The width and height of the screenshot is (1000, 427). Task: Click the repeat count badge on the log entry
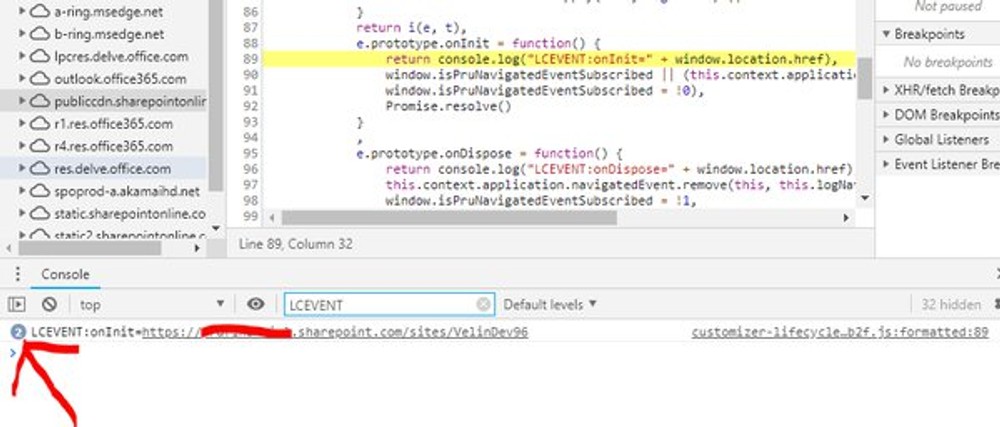click(18, 331)
